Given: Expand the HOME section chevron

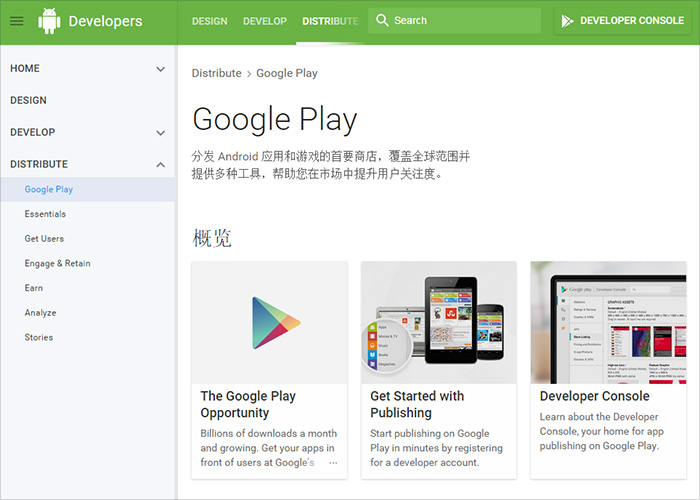Looking at the screenshot, I should click(x=161, y=69).
